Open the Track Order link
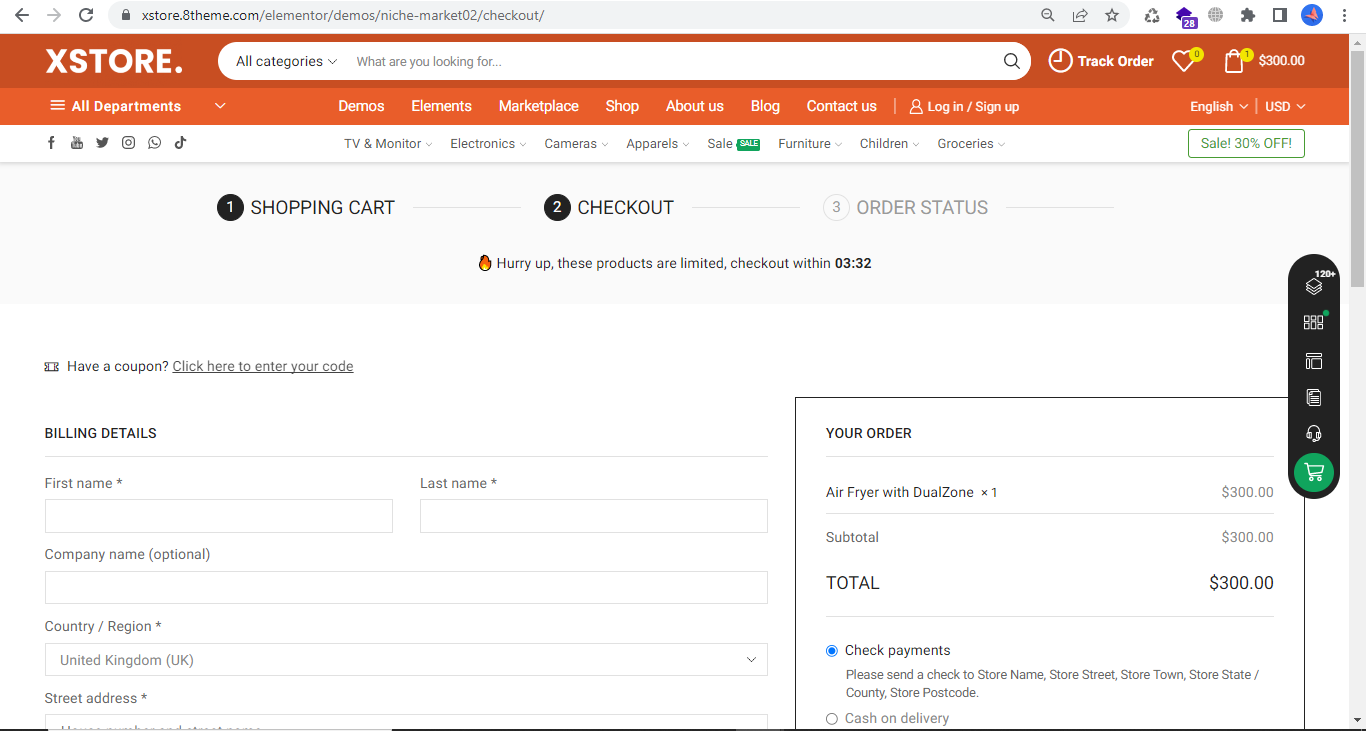The image size is (1366, 731). [x=1101, y=61]
